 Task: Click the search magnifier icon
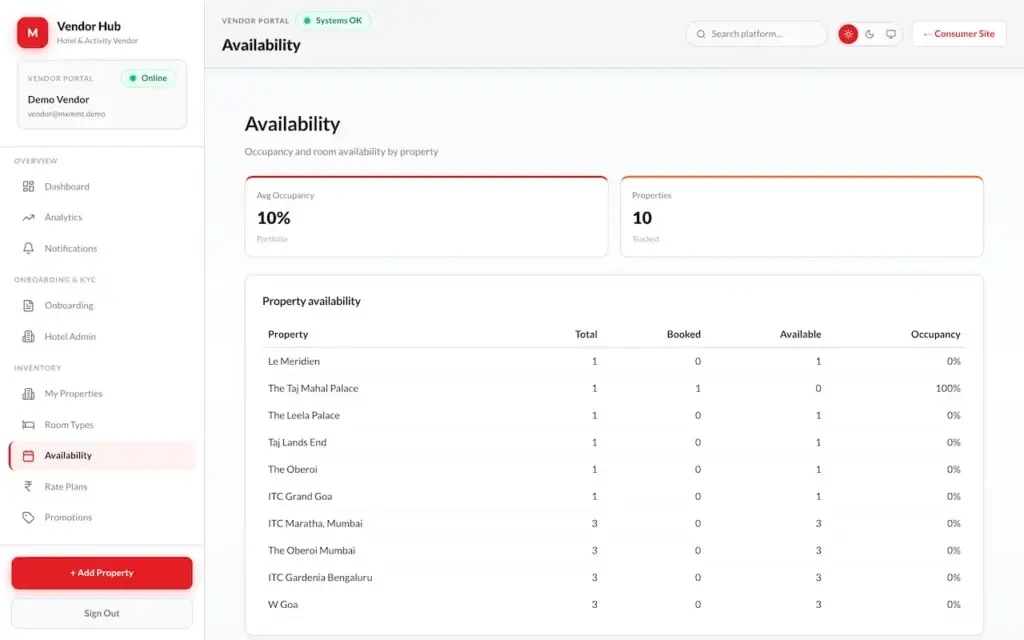pyautogui.click(x=701, y=34)
